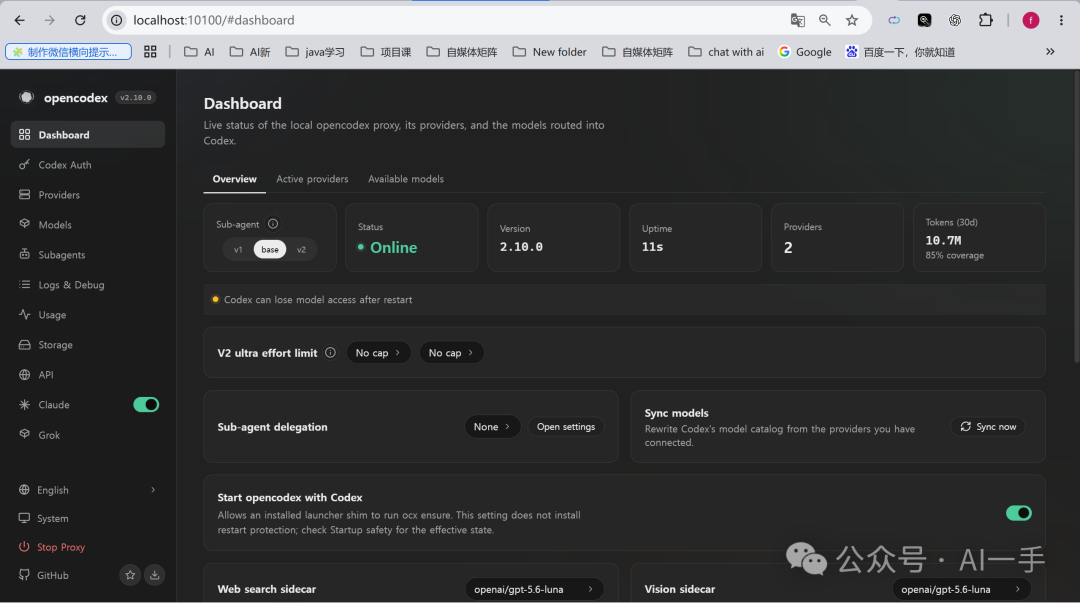Reload the page

pyautogui.click(x=80, y=20)
